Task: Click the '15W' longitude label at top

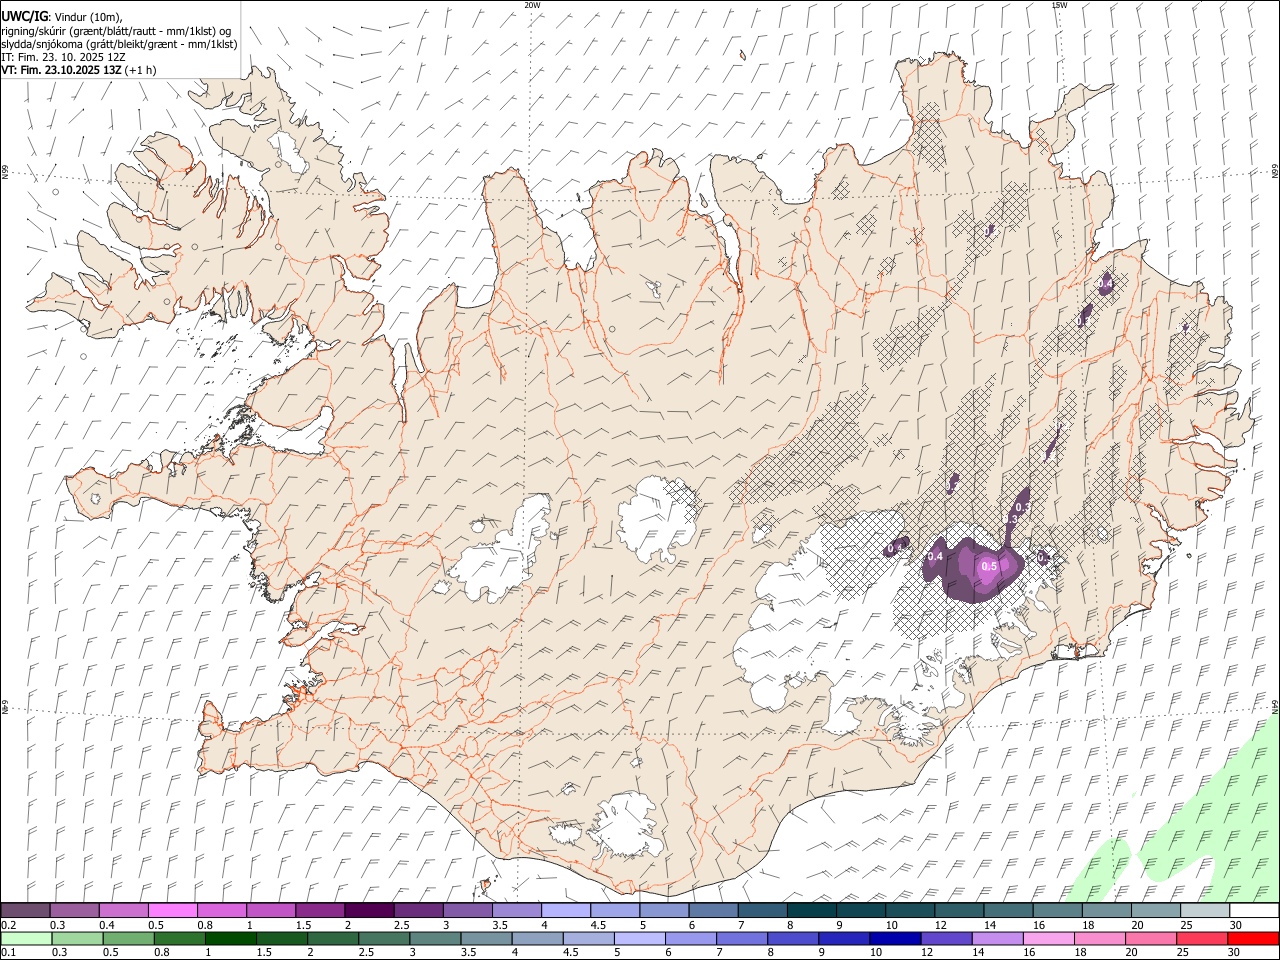Action: coord(1059,5)
